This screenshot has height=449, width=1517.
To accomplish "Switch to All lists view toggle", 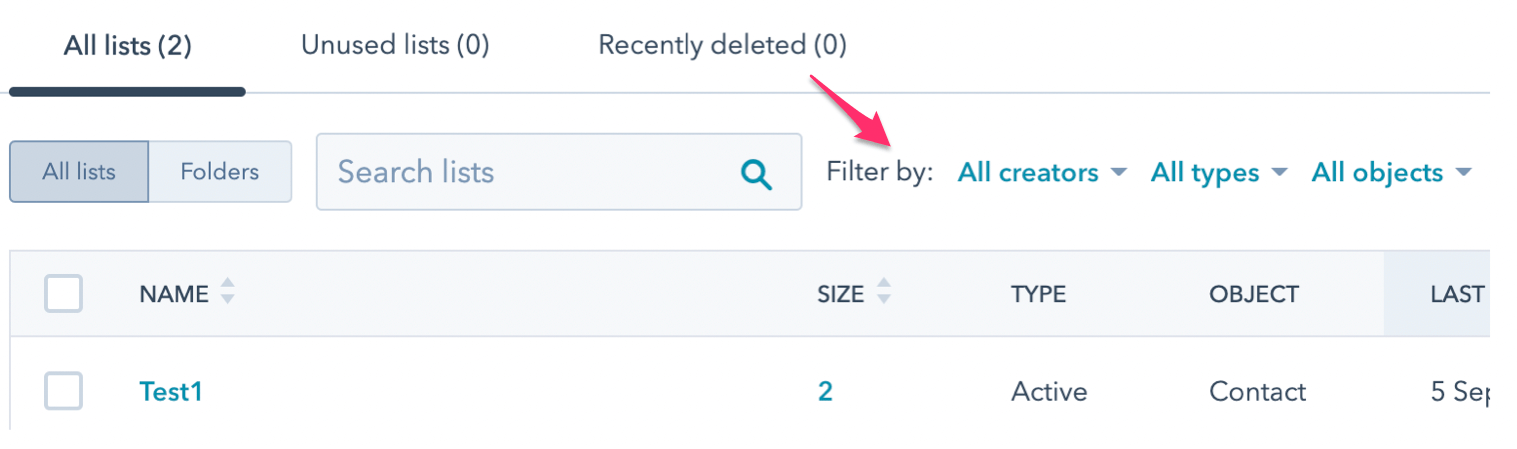I will coord(79,171).
